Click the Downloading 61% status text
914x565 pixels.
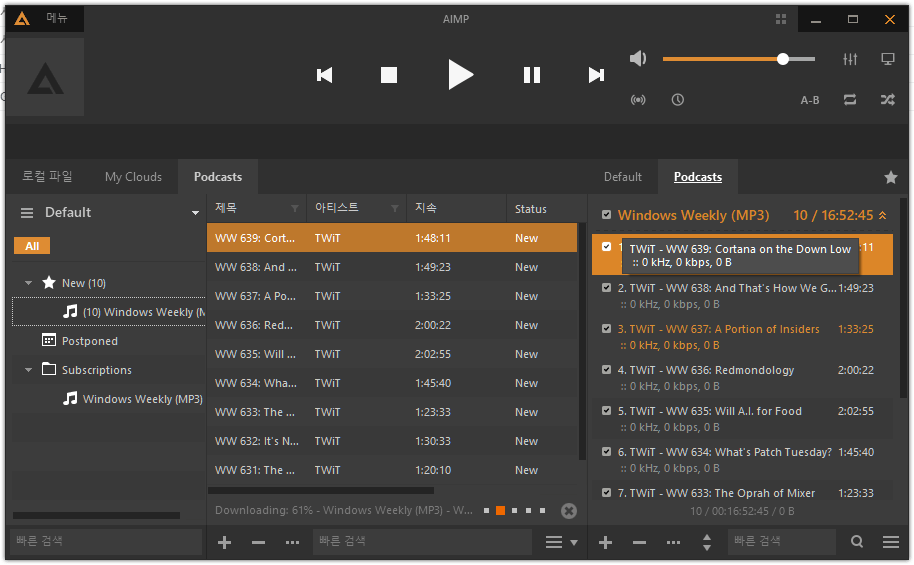[344, 510]
